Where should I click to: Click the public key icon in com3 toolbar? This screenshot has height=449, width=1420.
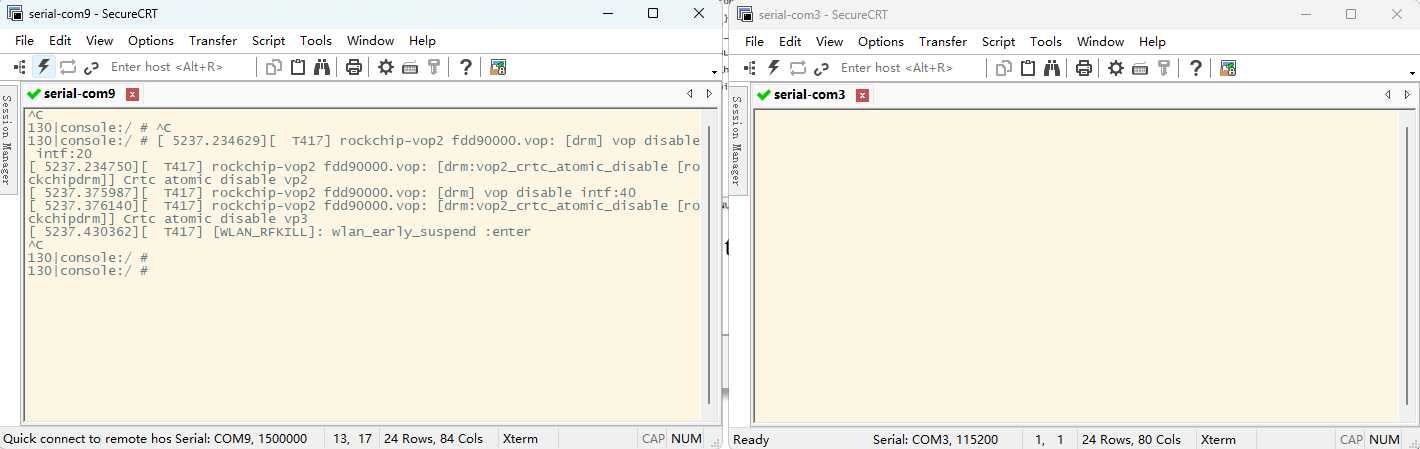[x=1164, y=67]
